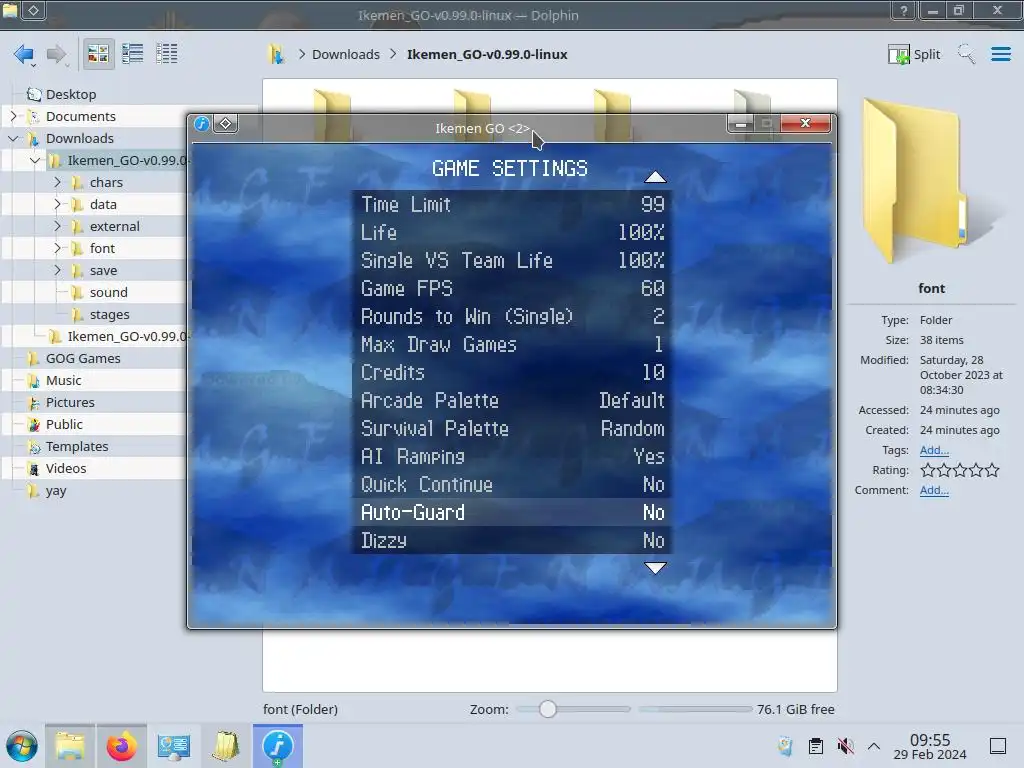
Task: Open yay folder in tree
Action: coord(56,490)
